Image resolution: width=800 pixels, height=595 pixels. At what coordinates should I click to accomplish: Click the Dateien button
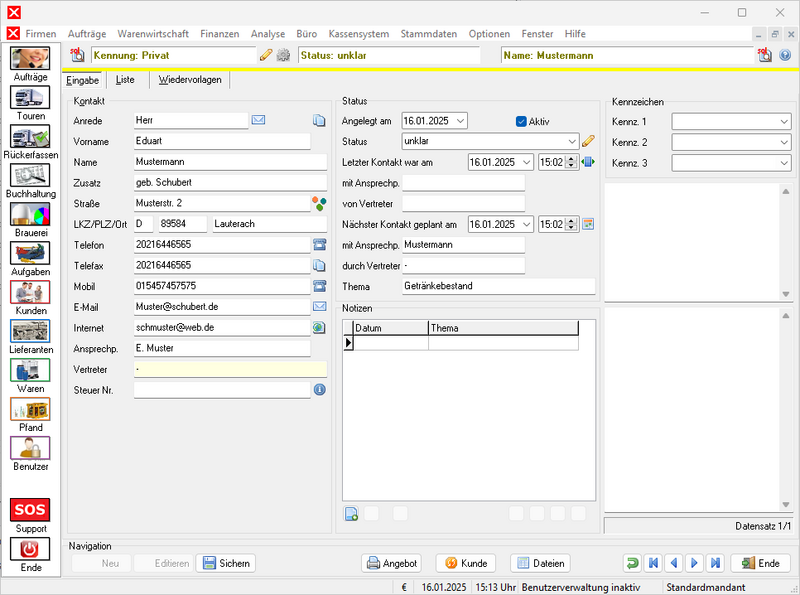point(541,563)
